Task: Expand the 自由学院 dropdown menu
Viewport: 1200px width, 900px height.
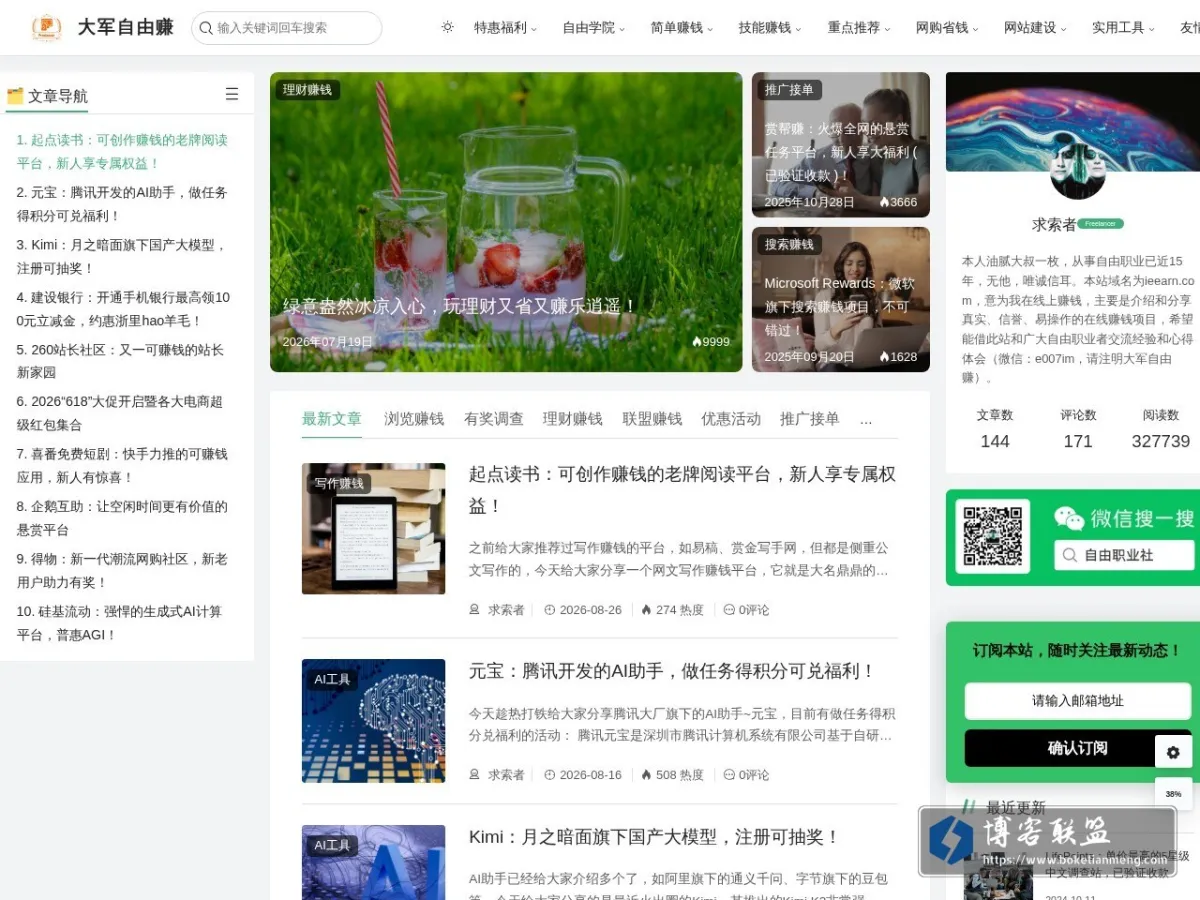Action: [x=593, y=28]
